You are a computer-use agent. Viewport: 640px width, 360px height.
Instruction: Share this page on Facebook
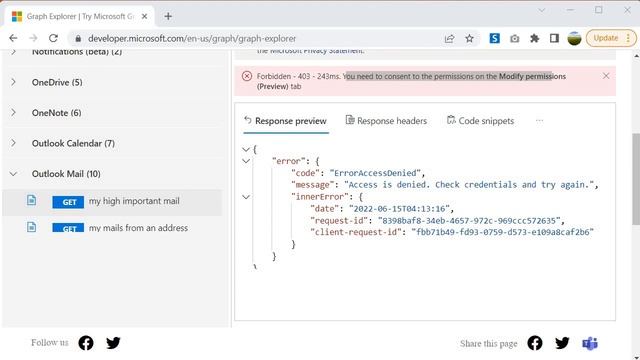535,343
